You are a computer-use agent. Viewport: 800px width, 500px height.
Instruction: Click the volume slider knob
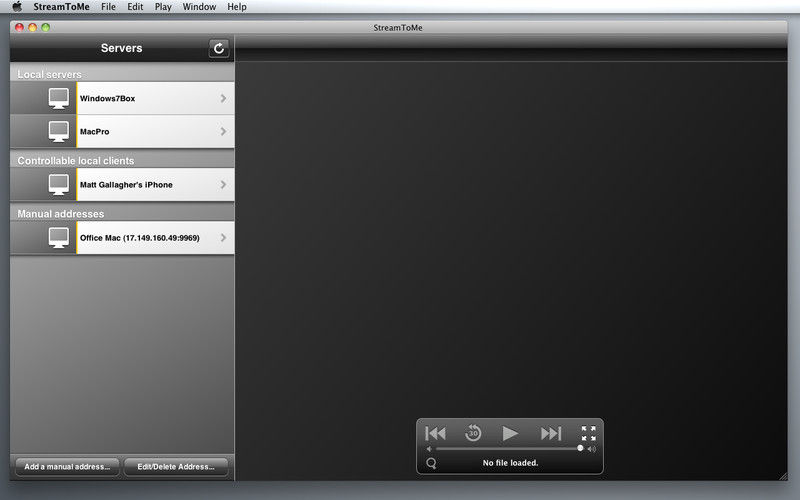tap(580, 448)
